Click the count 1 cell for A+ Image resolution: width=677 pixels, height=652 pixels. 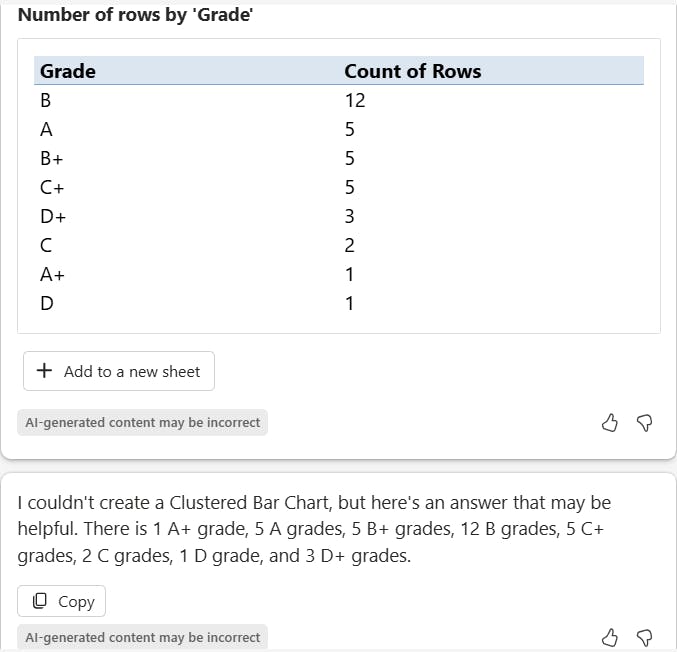tap(350, 274)
